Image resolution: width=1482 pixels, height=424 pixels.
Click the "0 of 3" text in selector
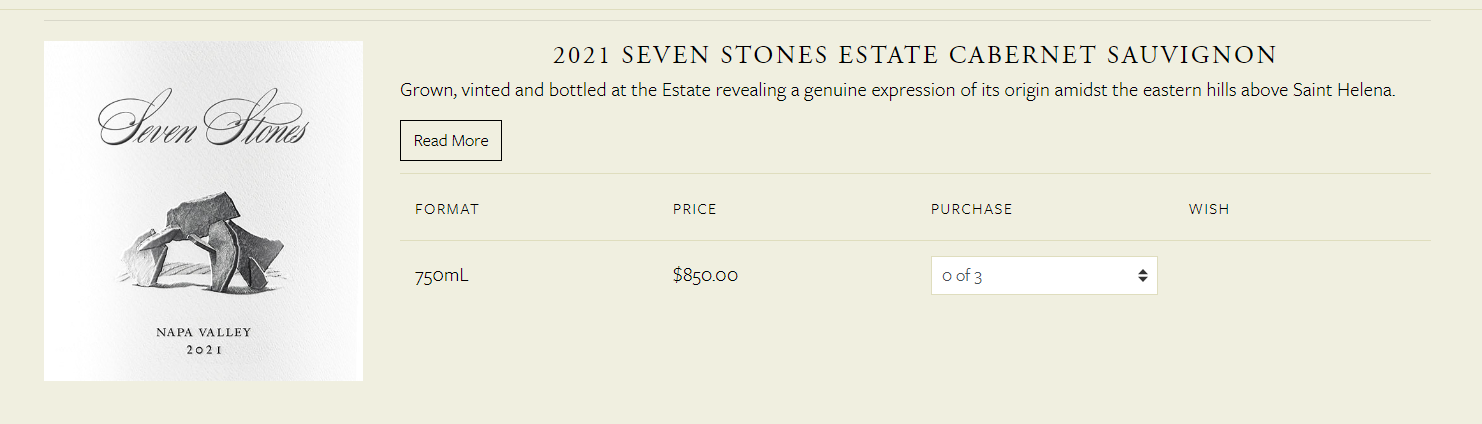[x=961, y=276]
